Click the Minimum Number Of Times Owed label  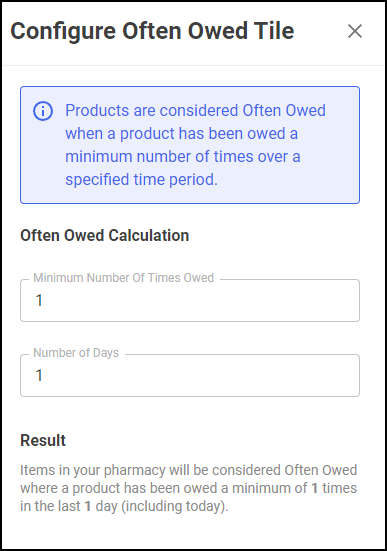[123, 278]
